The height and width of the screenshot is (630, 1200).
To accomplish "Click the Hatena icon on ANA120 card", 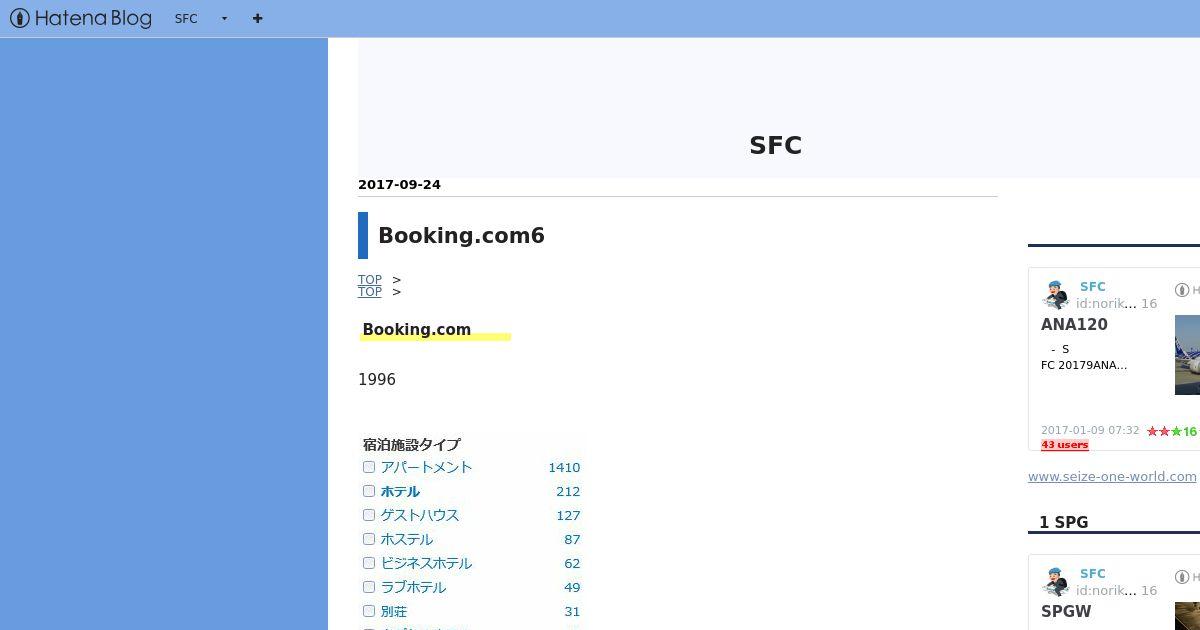I will coord(1182,290).
